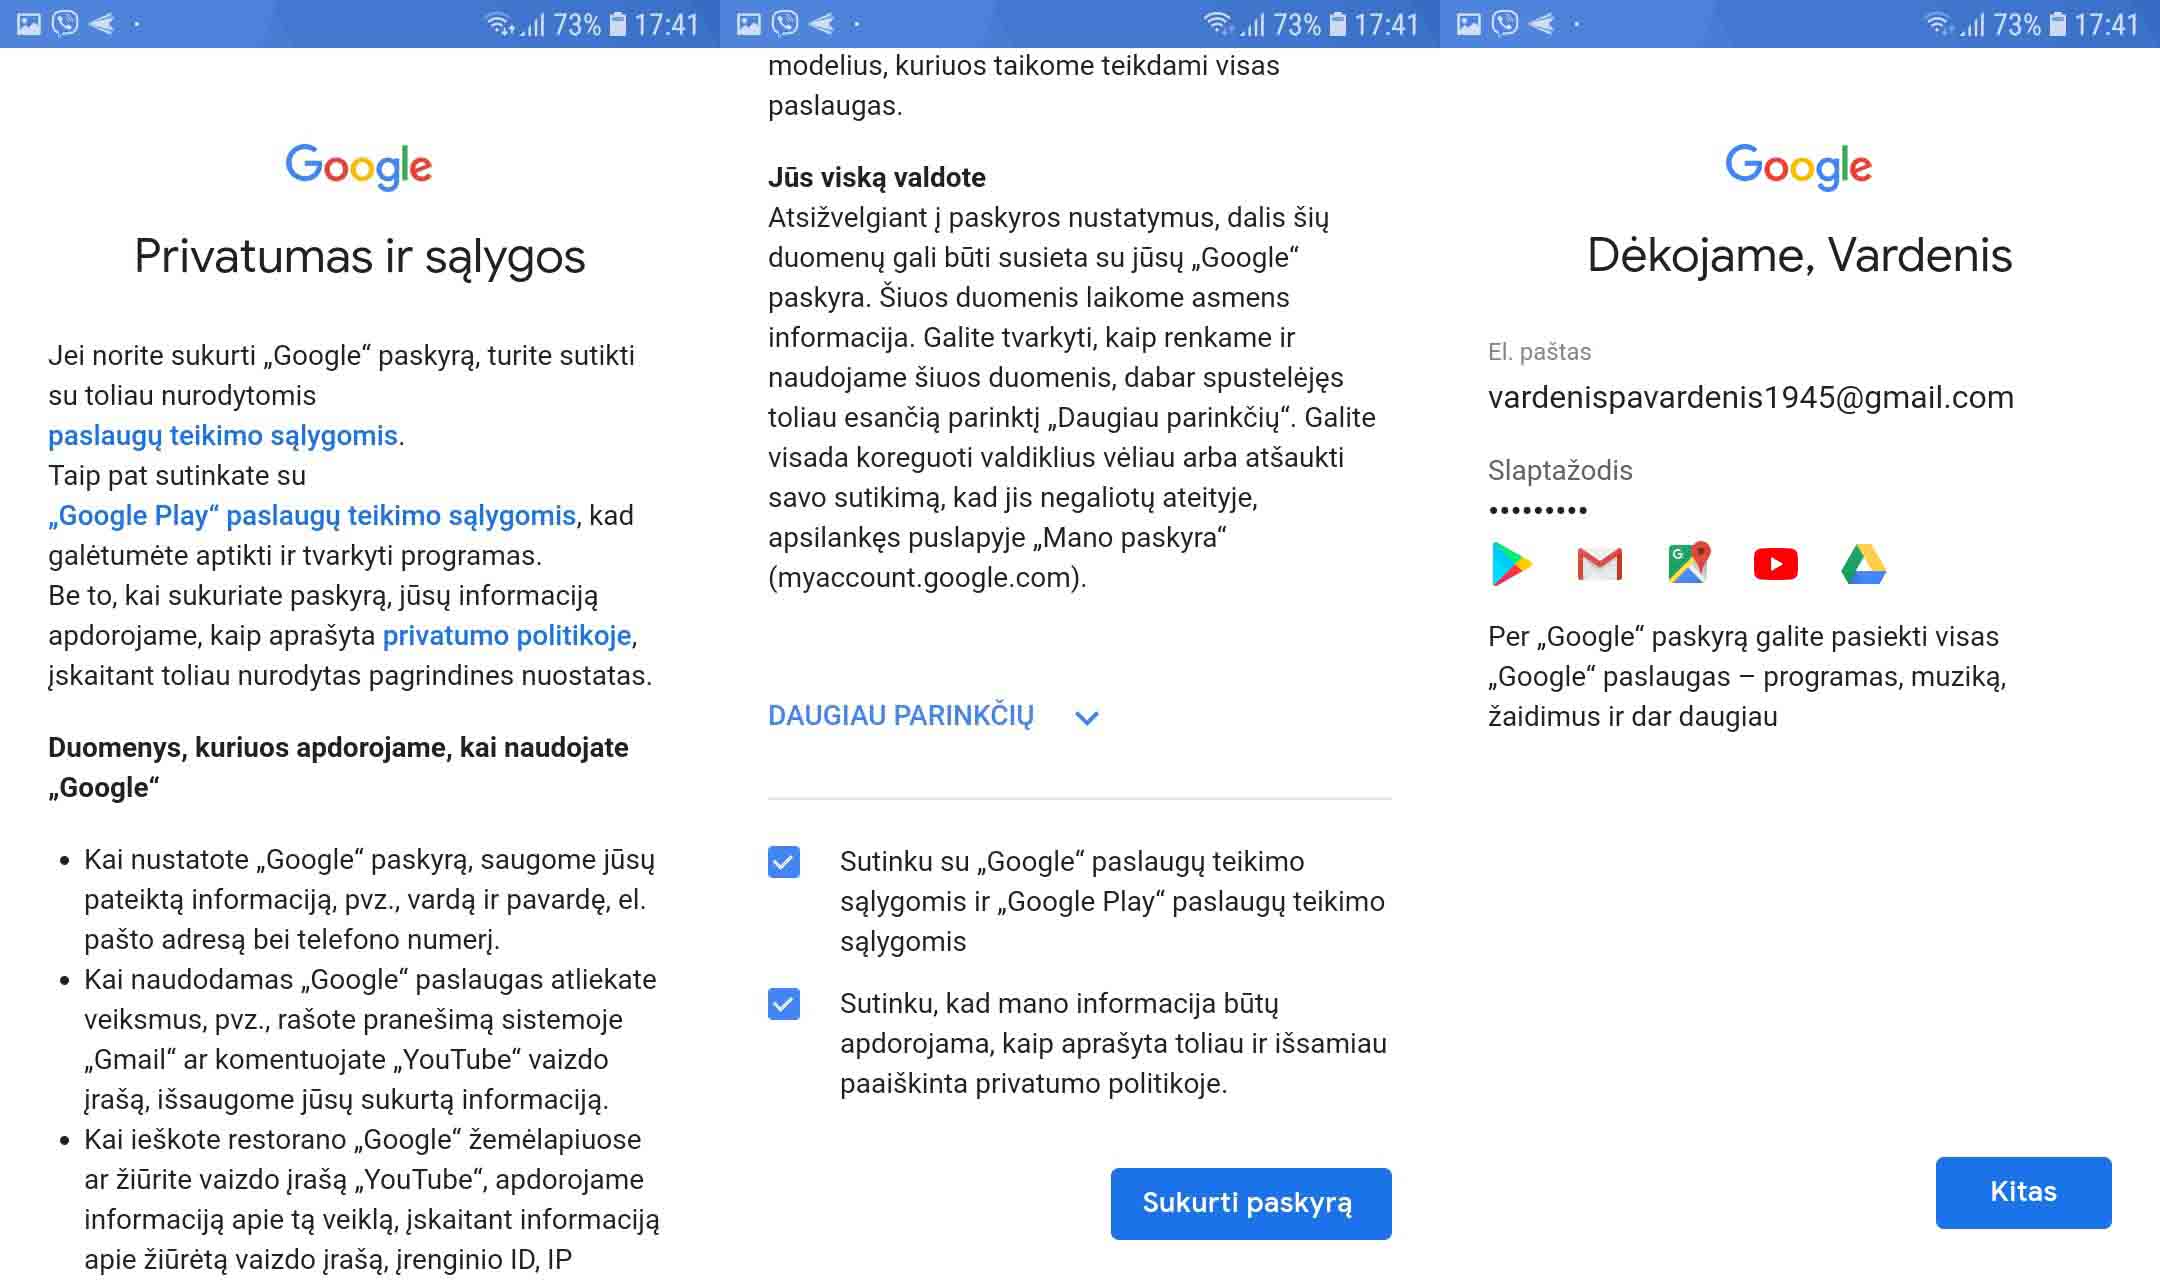
Task: Tap Viber icon in left screen status bar
Action: click(65, 23)
